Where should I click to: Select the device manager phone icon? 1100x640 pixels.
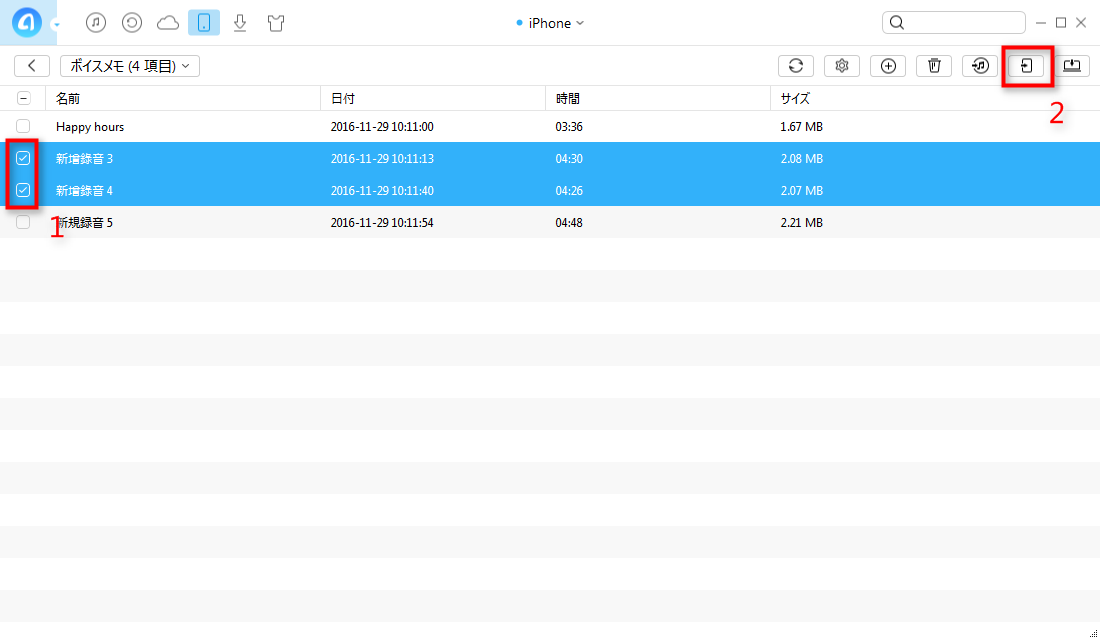pyautogui.click(x=203, y=23)
